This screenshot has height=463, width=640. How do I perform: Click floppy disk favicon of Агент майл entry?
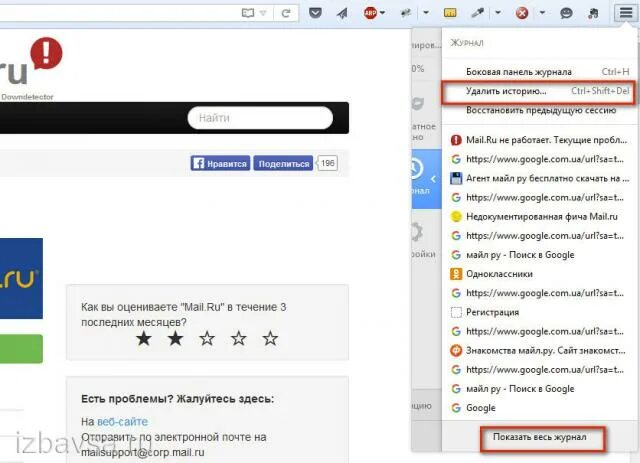click(x=456, y=178)
